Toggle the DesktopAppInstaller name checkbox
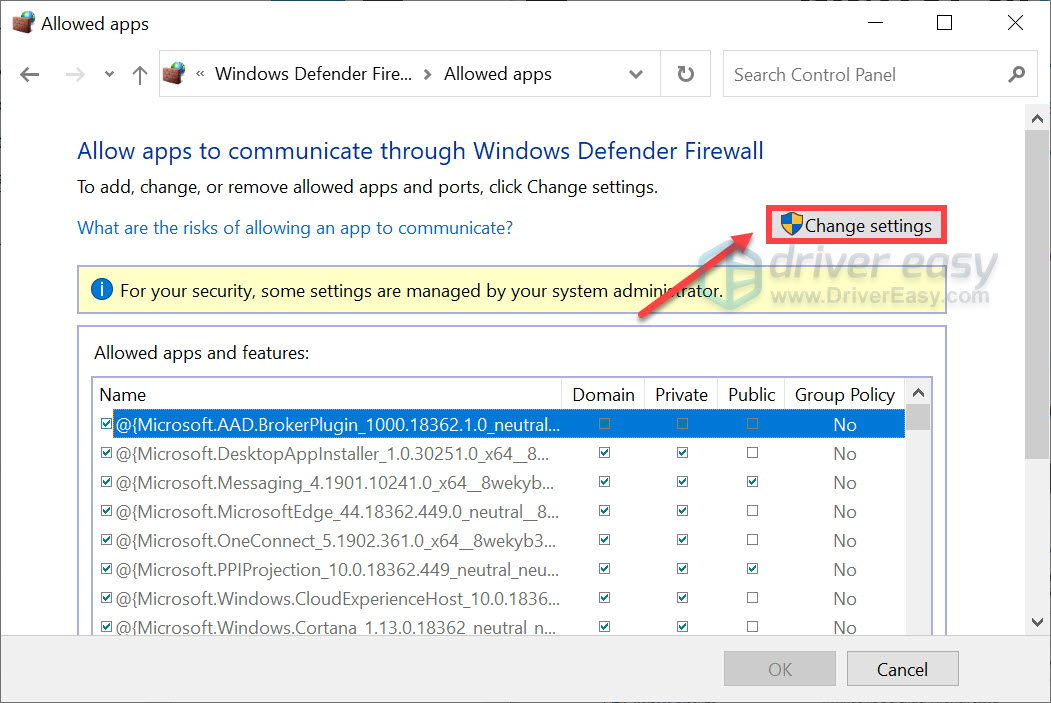Screen dimensions: 1051x703 [106, 453]
